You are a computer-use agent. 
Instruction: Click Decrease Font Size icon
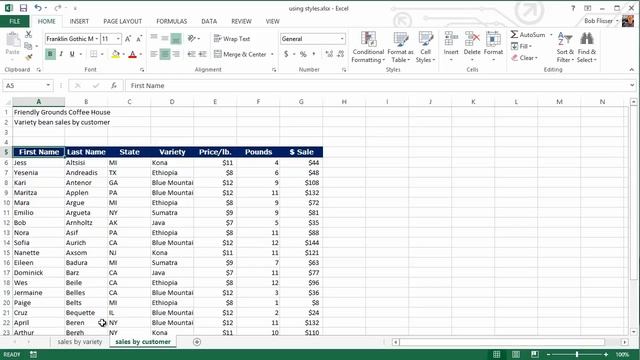point(139,39)
